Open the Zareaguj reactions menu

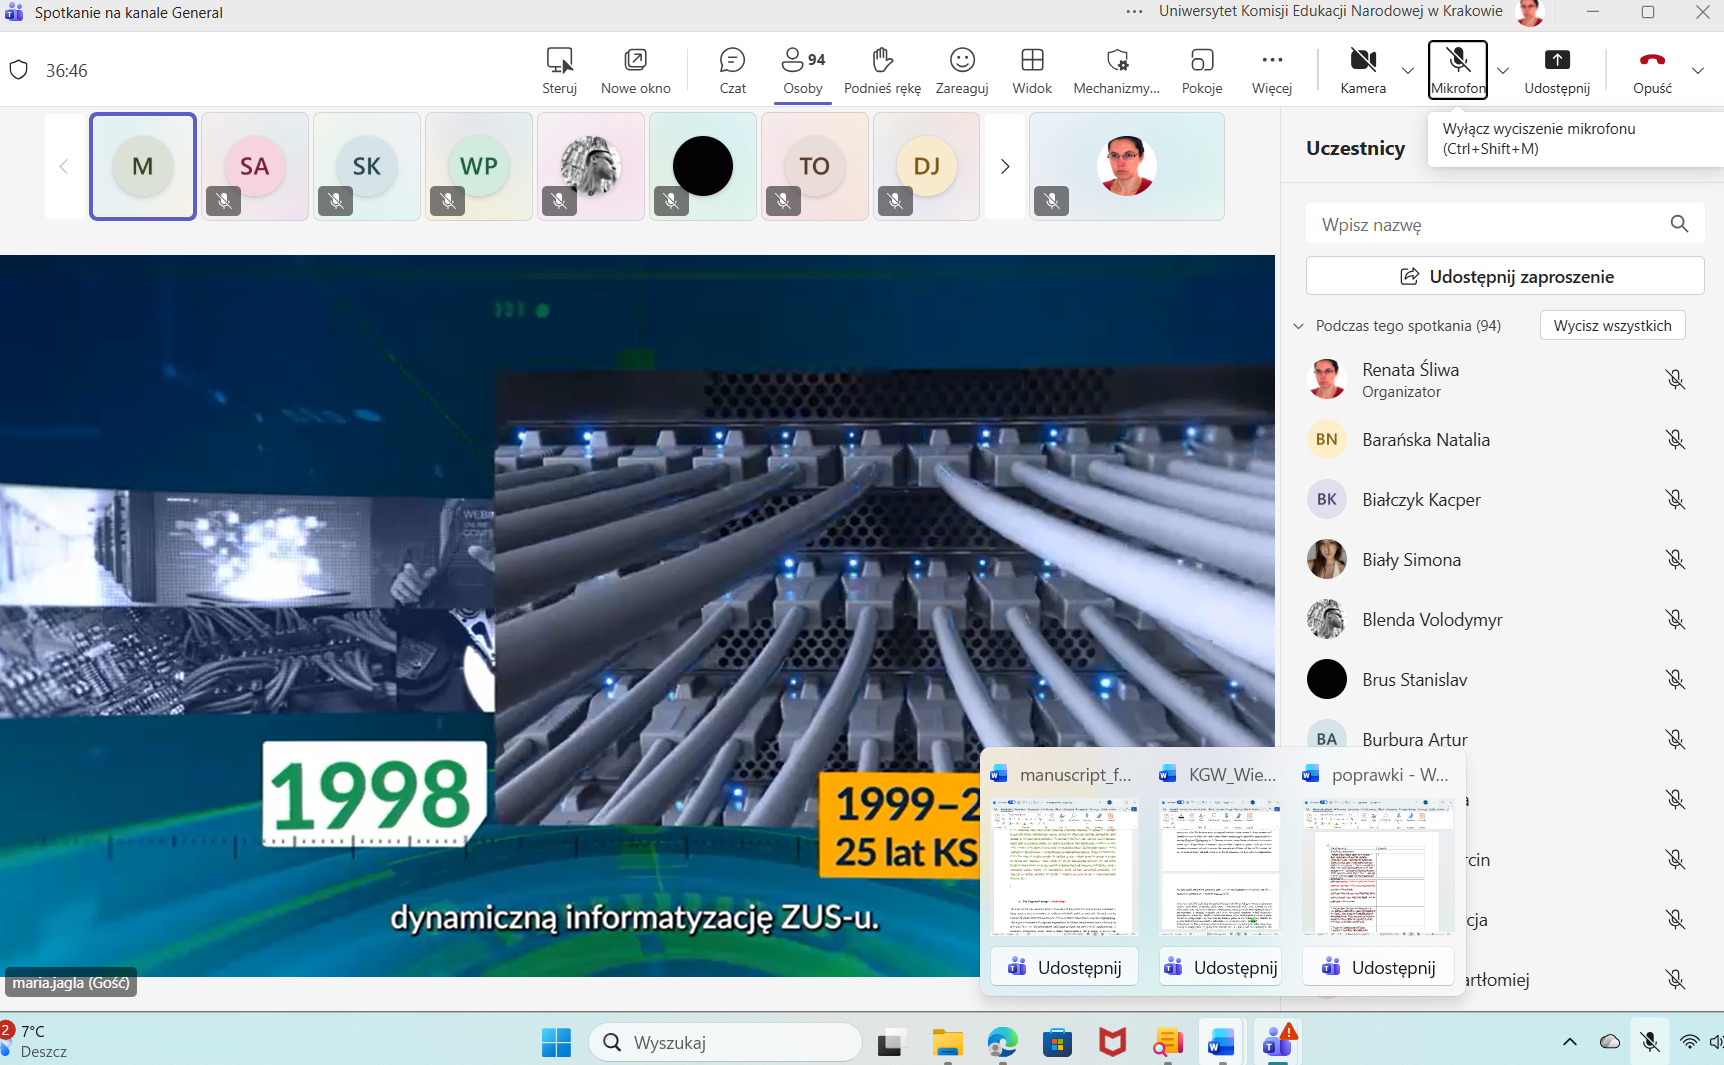[x=962, y=70]
